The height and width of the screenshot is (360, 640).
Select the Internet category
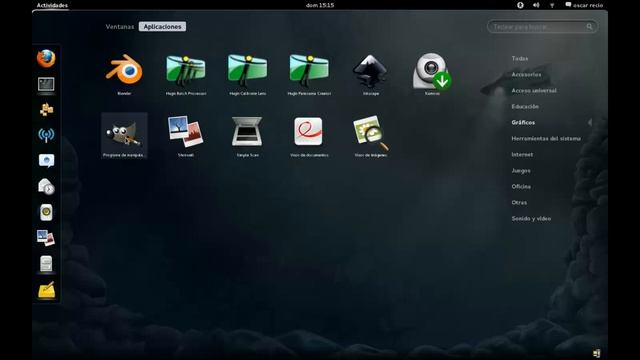click(x=522, y=154)
